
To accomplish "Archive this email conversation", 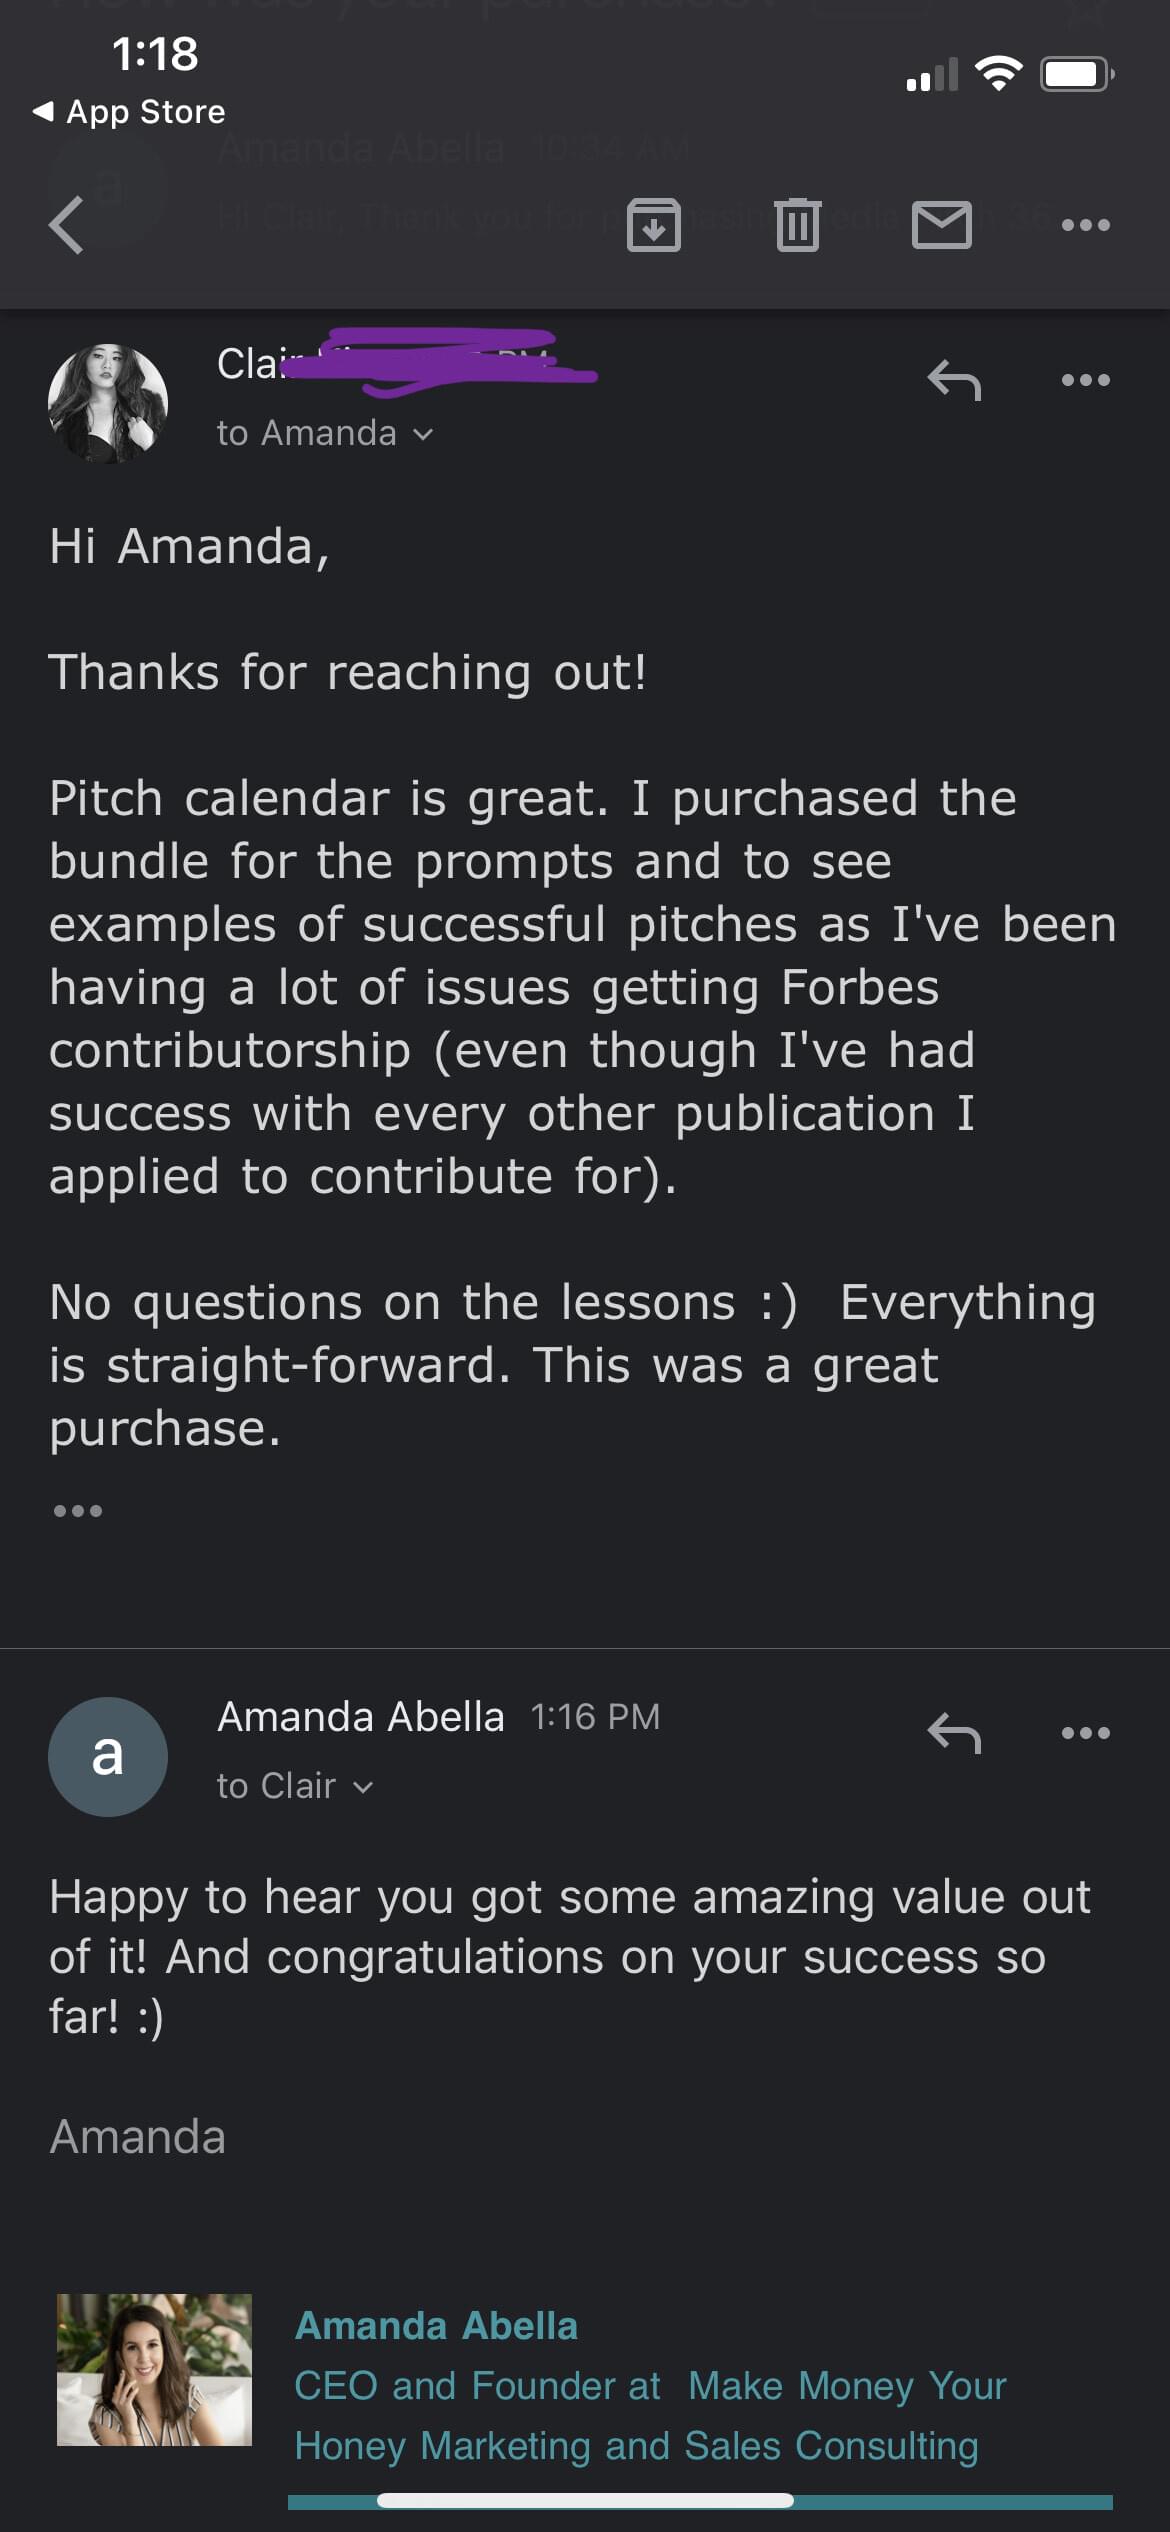I will [x=653, y=225].
